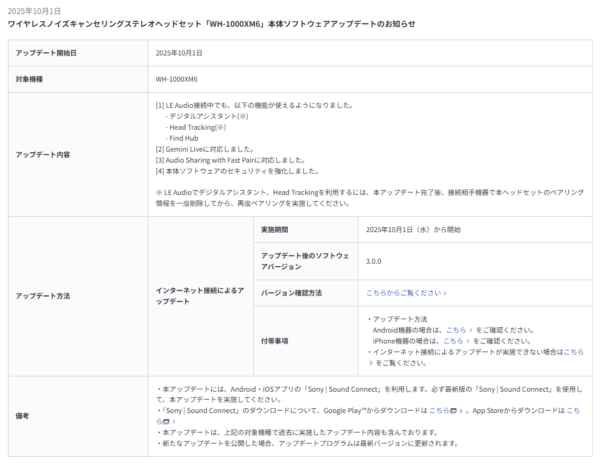Open the こちら link for failed internet updates
This screenshot has height=466, width=600.
pyautogui.click(x=573, y=352)
